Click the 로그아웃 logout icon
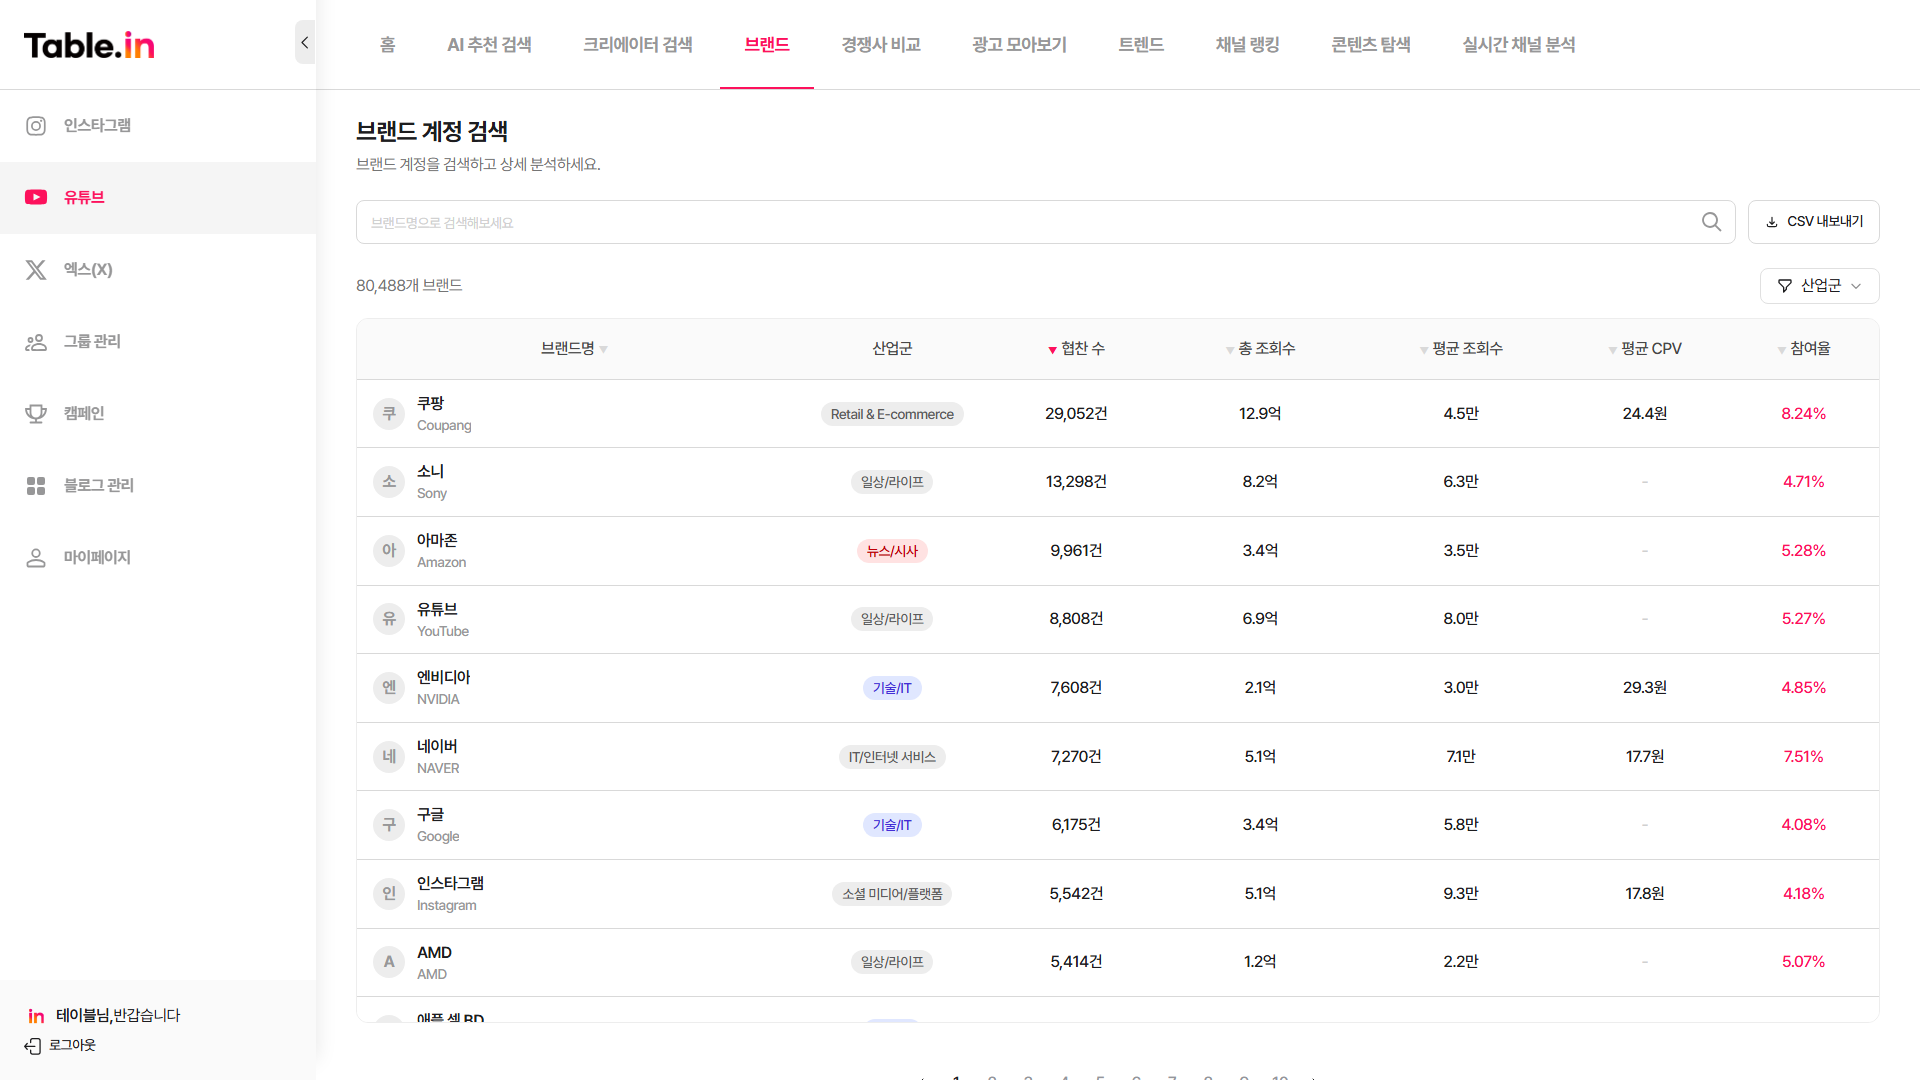Screen dimensions: 1920x1080 tap(33, 1046)
